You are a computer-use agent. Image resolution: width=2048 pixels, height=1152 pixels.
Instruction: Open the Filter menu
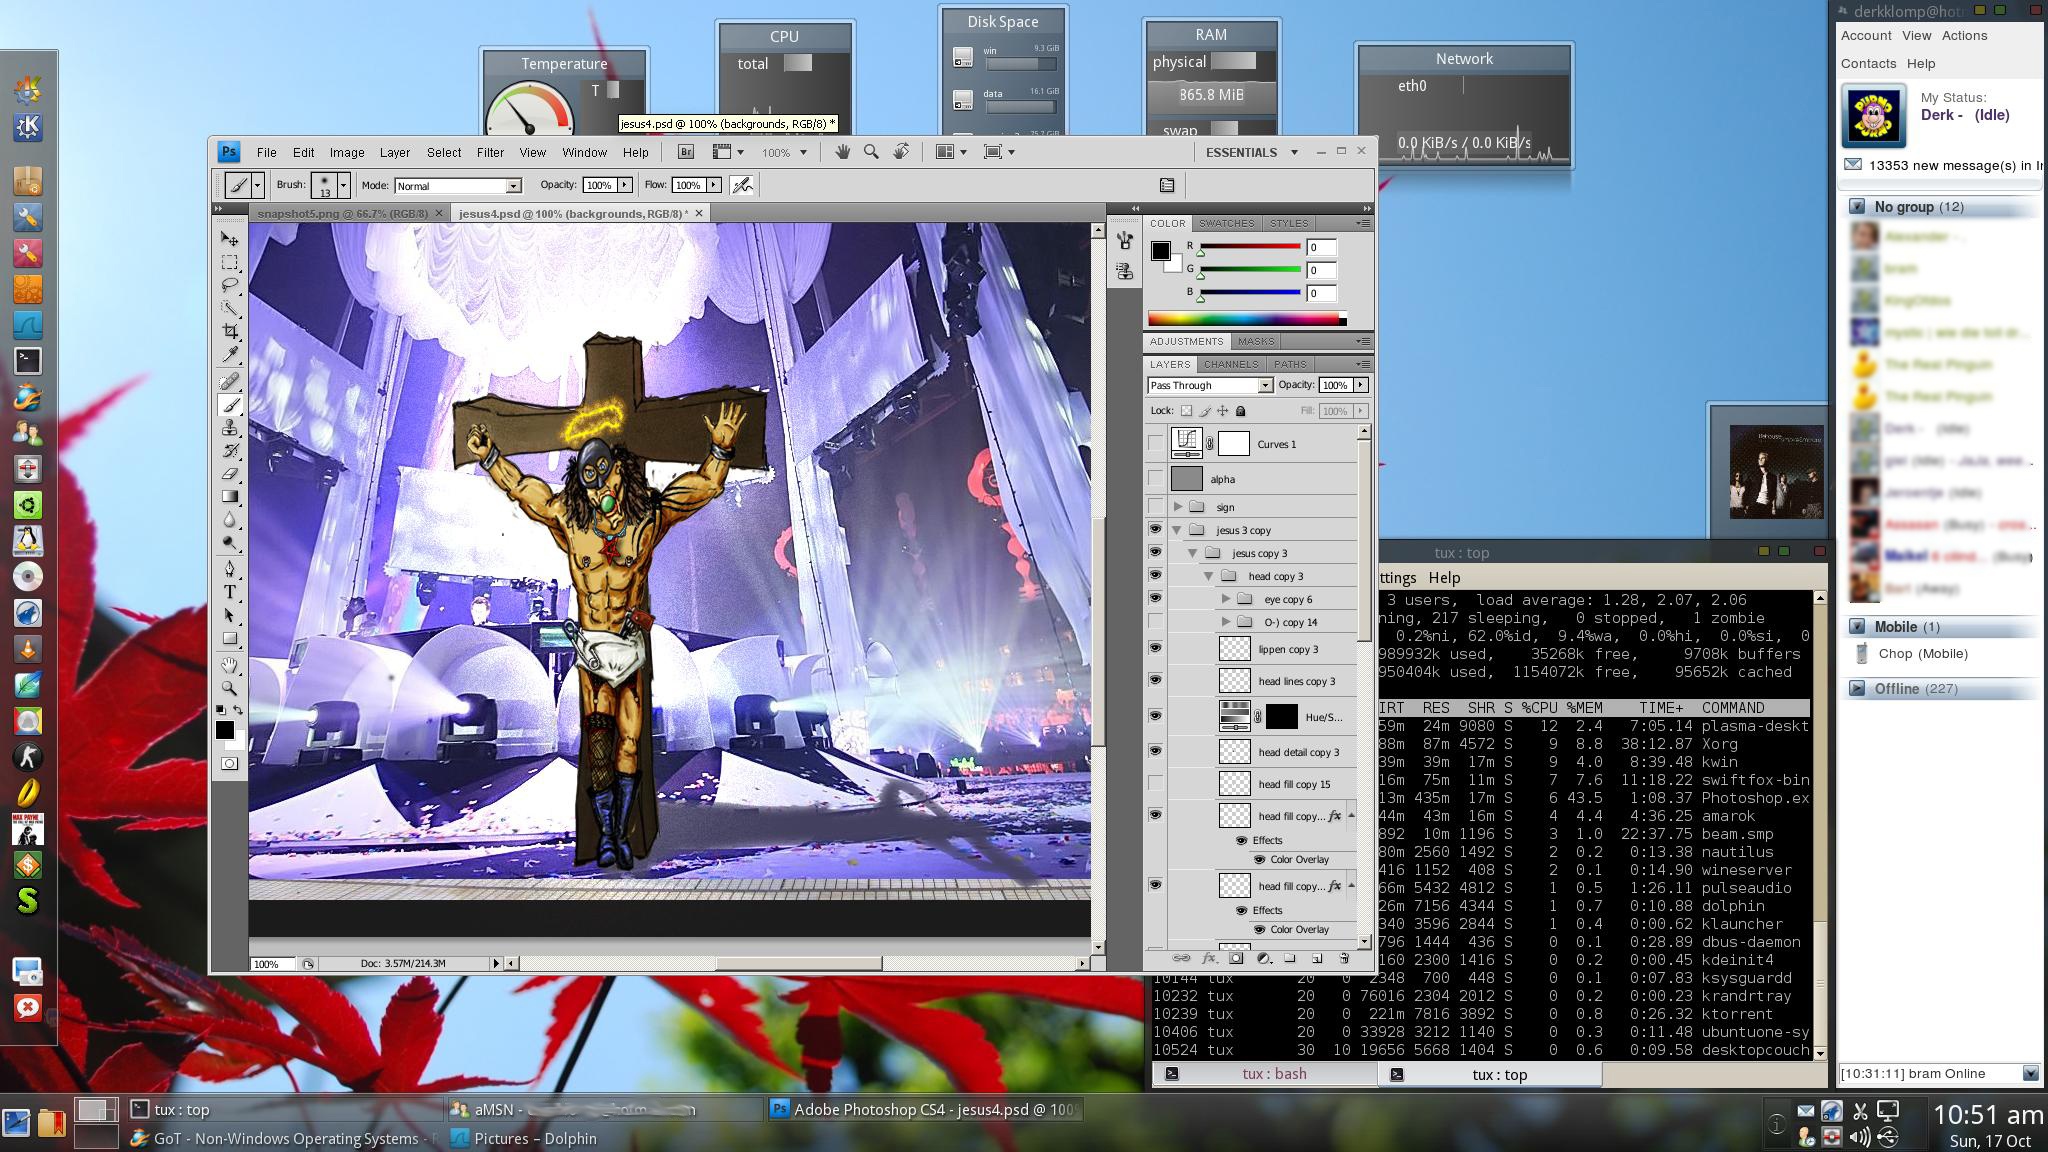[x=489, y=152]
